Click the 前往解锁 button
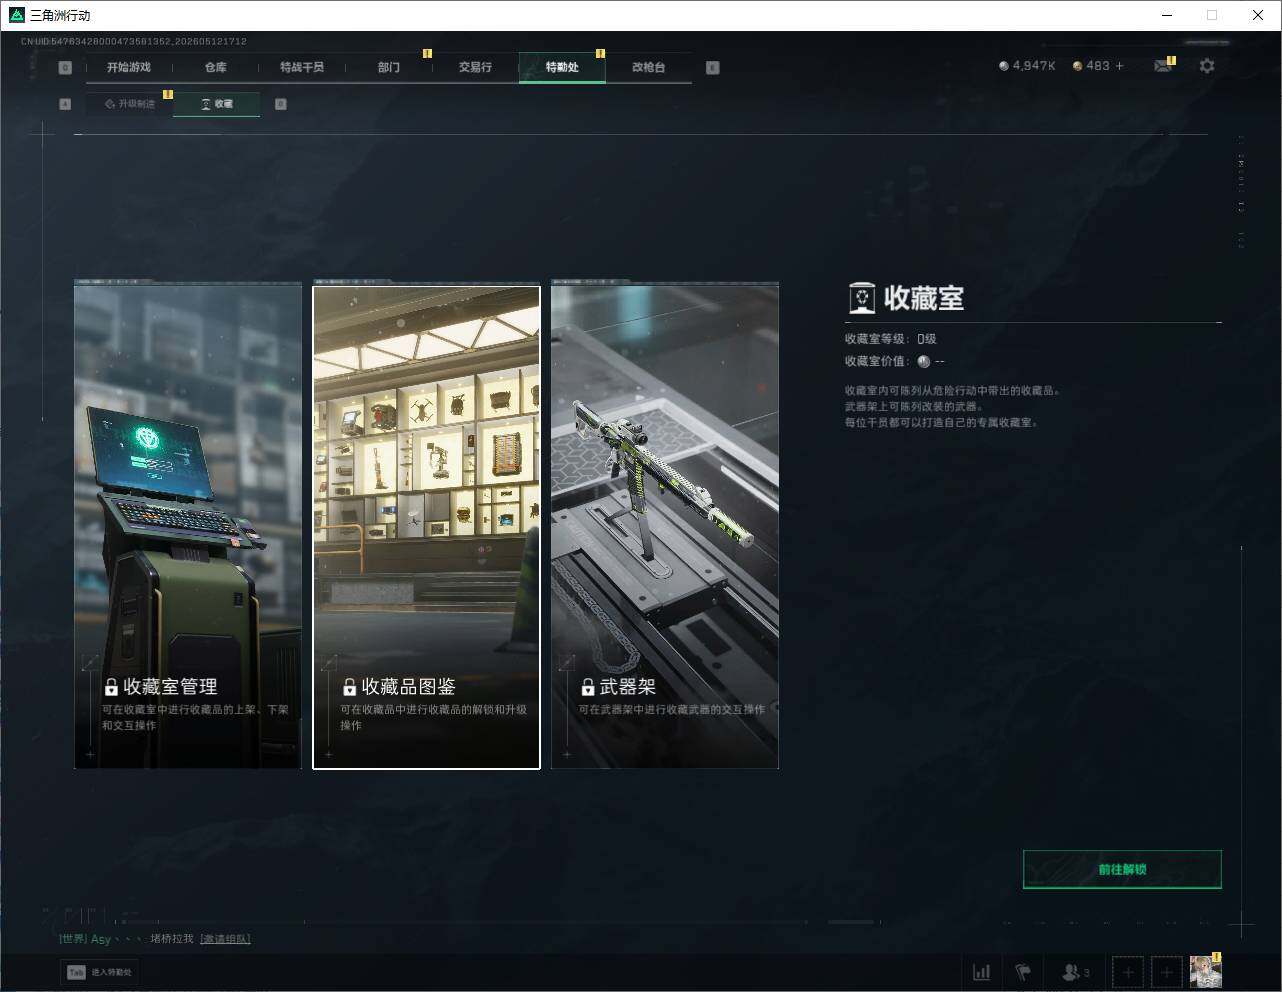Image resolution: width=1282 pixels, height=992 pixels. point(1122,869)
